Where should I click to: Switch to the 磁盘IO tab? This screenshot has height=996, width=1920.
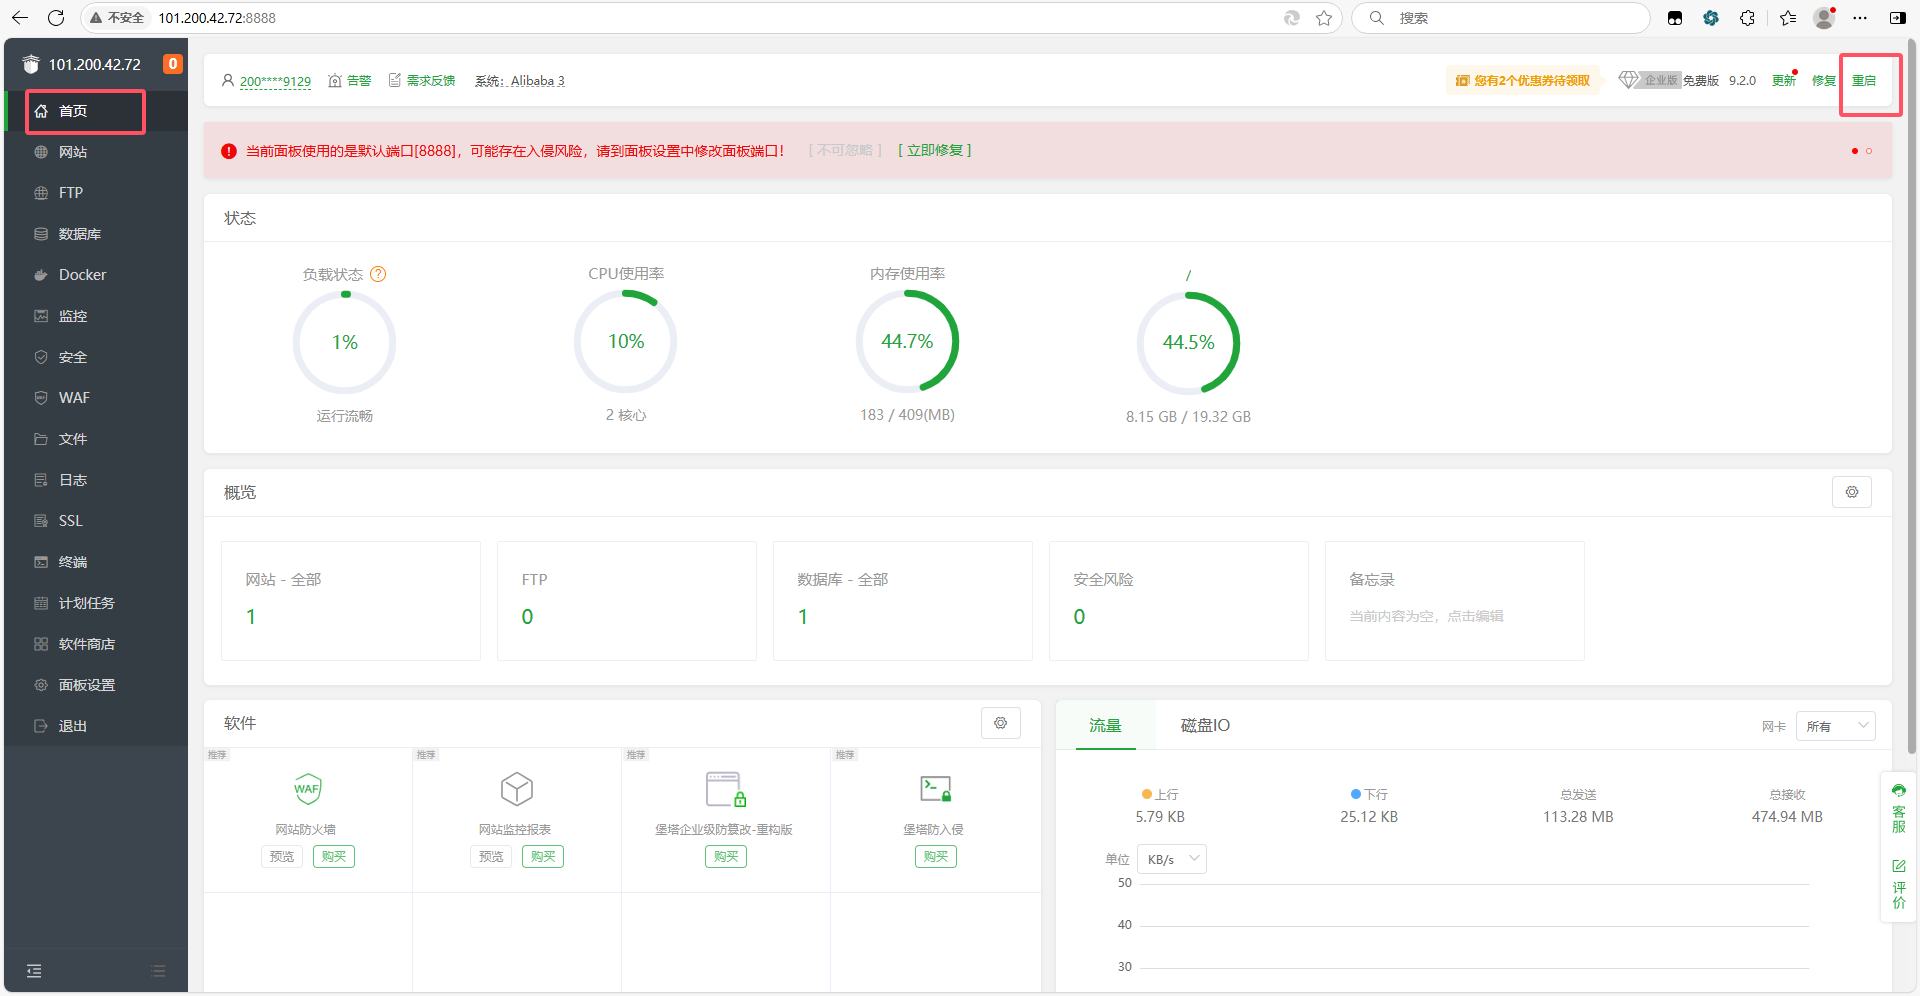click(1205, 725)
